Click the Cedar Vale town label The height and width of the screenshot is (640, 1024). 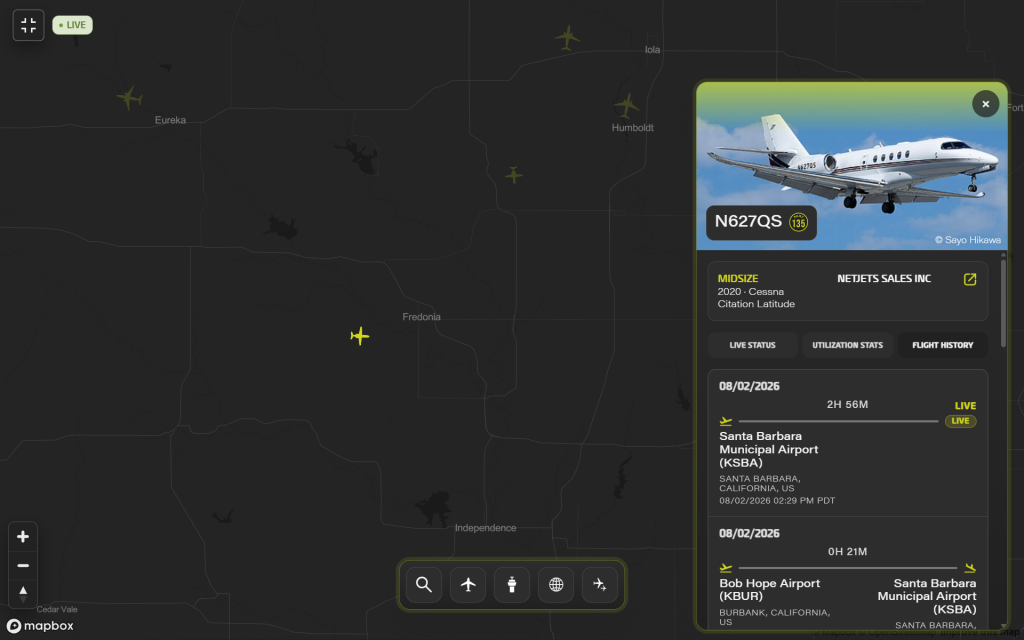coord(57,609)
